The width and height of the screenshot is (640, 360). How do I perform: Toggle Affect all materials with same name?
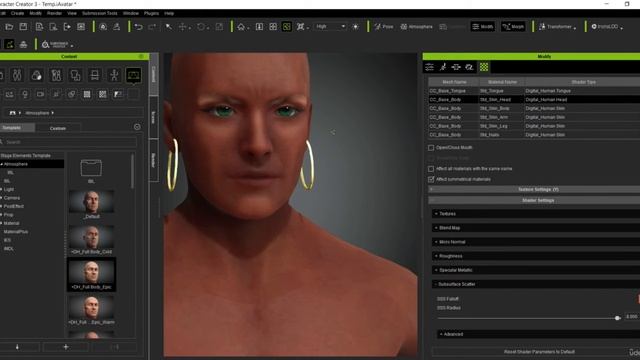point(431,169)
